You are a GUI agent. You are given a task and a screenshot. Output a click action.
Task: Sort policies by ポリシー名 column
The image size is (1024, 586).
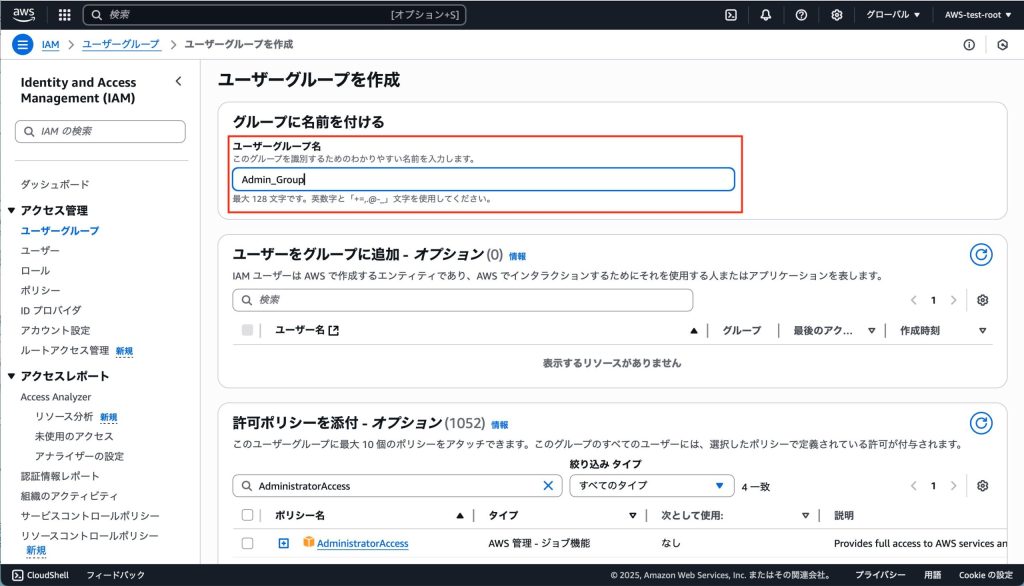pyautogui.click(x=460, y=515)
